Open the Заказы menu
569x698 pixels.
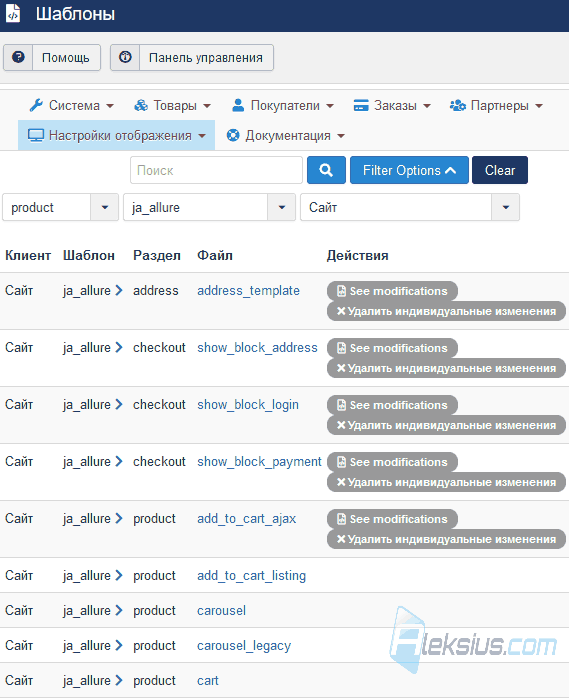pyautogui.click(x=392, y=106)
